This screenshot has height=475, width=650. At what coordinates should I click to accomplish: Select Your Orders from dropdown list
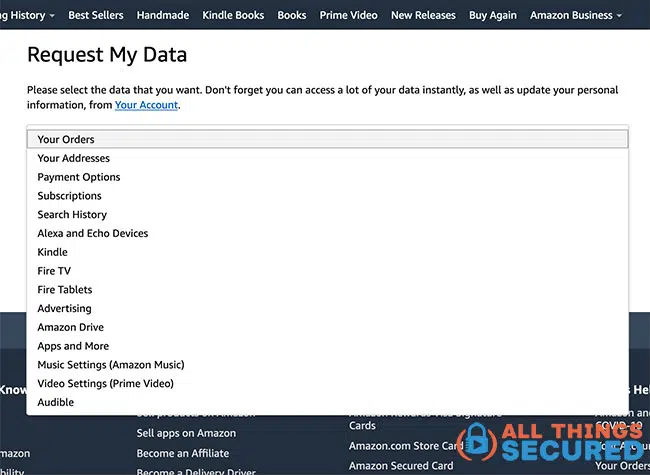(66, 139)
